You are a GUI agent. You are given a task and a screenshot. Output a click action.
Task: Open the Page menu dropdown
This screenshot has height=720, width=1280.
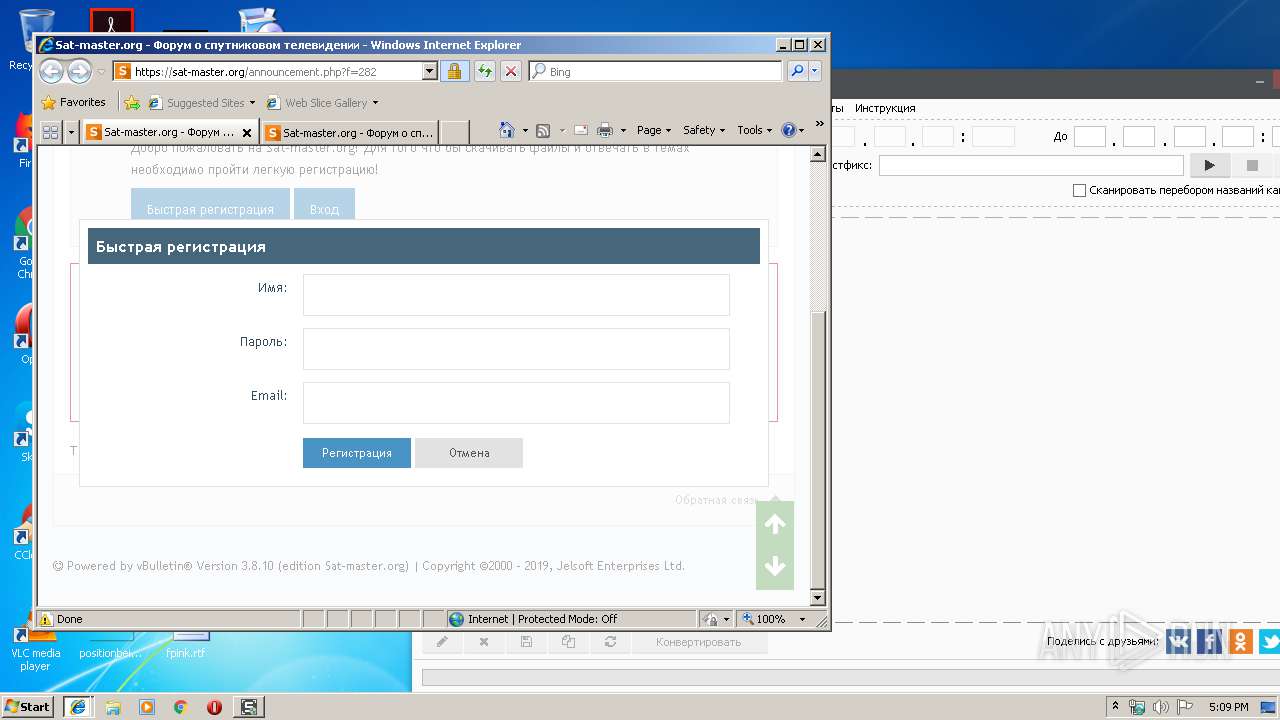click(x=653, y=130)
